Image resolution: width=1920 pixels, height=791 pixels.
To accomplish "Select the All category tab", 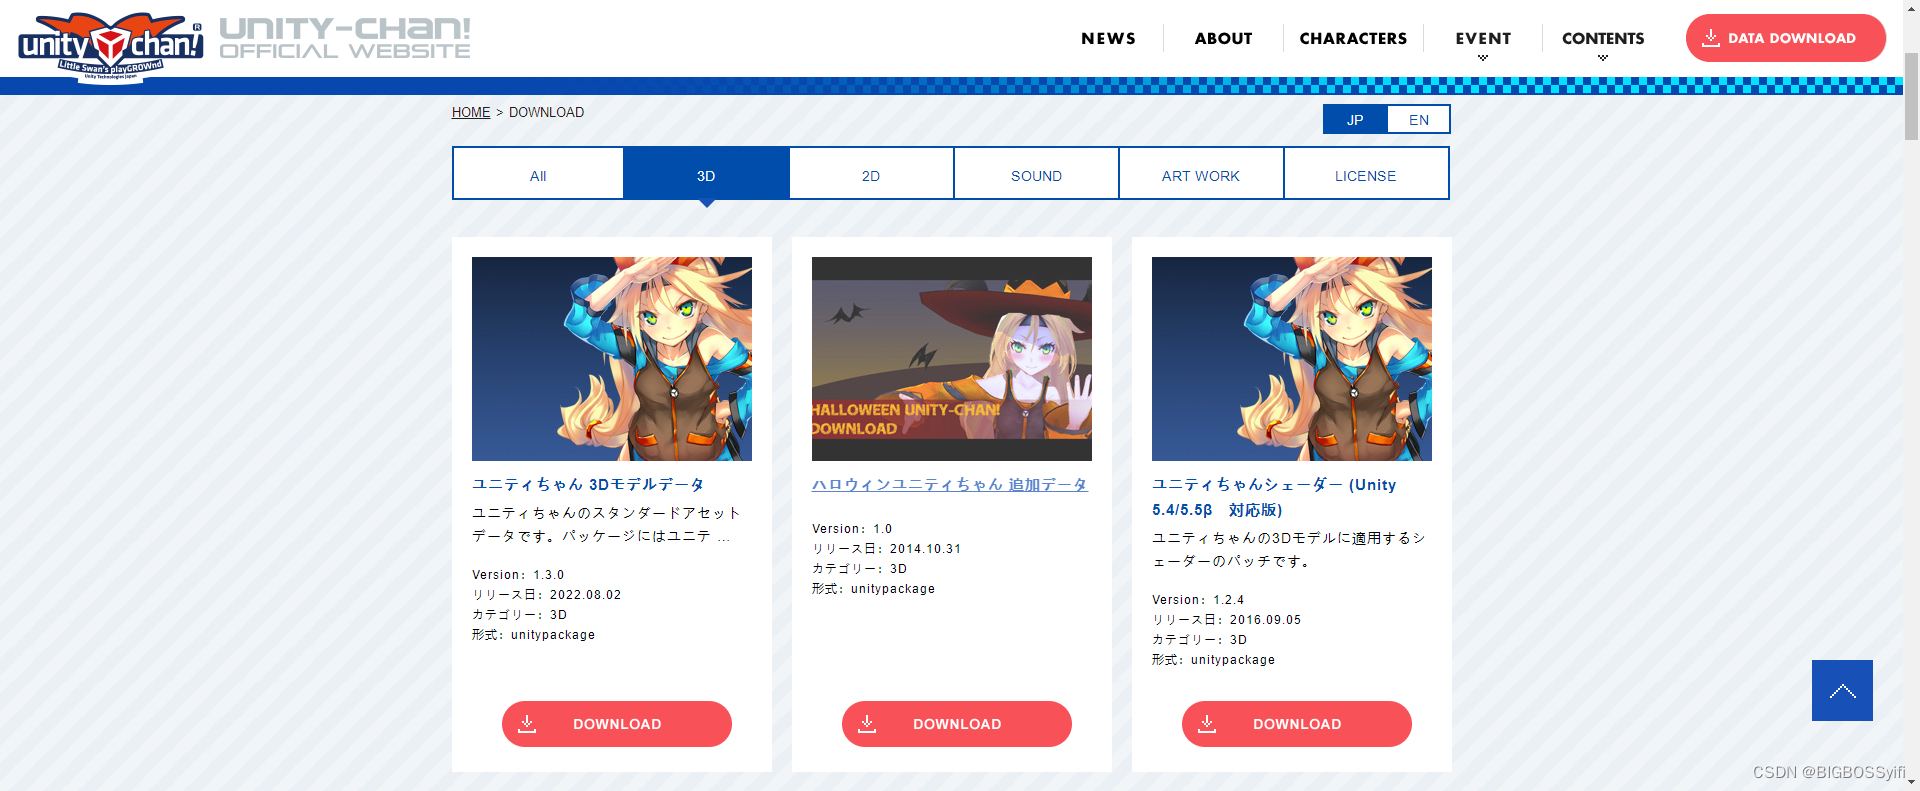I will tap(538, 174).
